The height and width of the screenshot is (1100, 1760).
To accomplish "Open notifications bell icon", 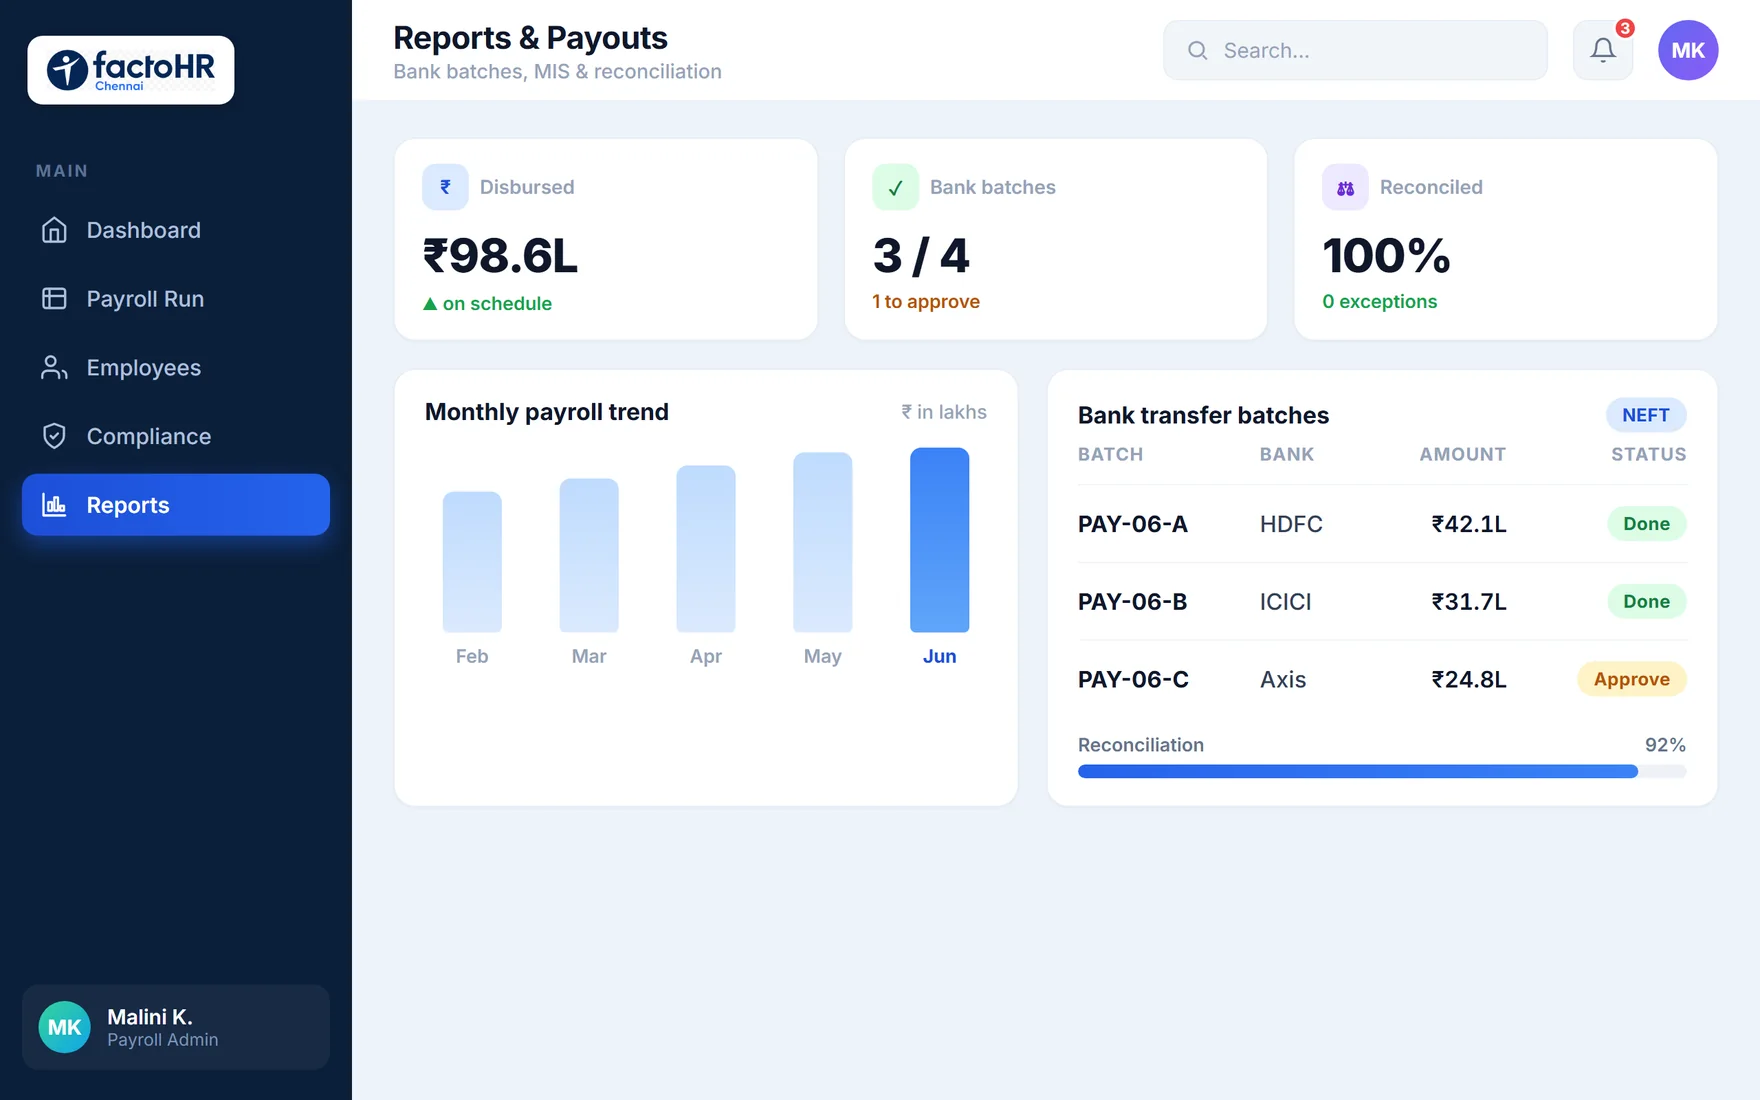I will tap(1603, 50).
